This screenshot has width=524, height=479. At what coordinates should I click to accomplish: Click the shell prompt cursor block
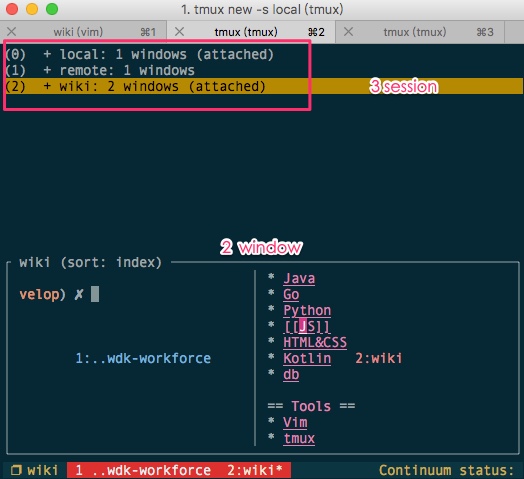click(x=95, y=294)
